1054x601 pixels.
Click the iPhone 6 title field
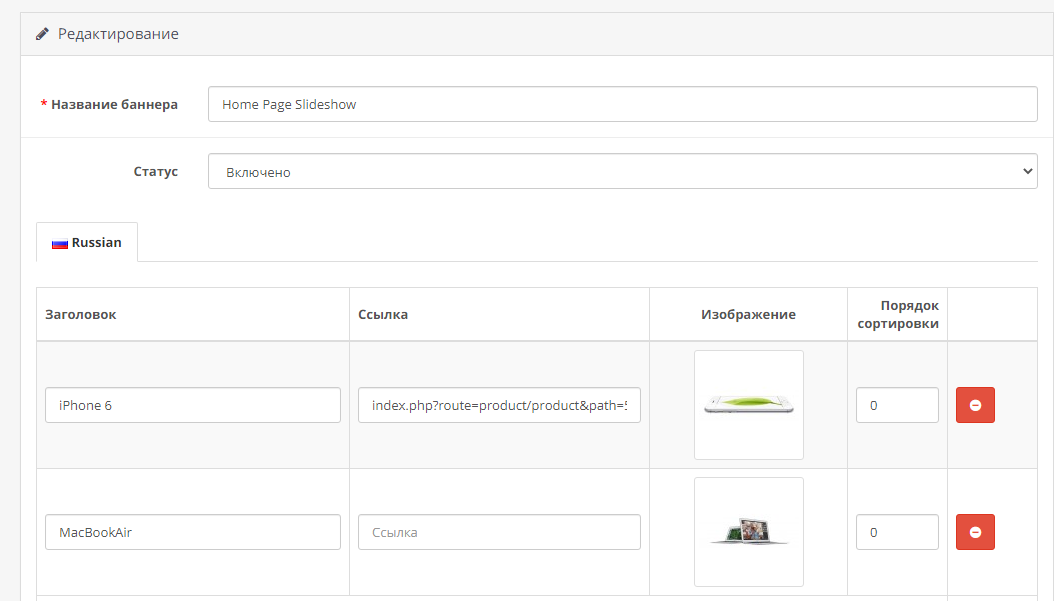click(193, 405)
